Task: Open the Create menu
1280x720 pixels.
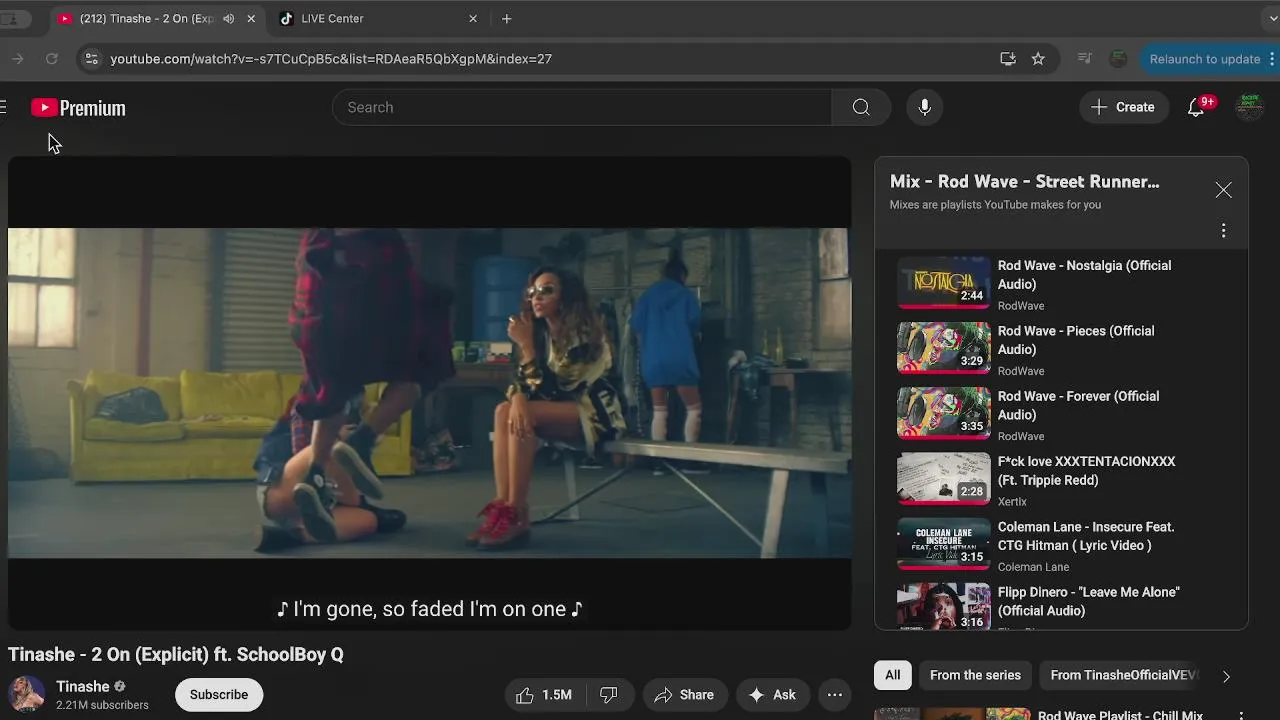Action: click(x=1124, y=107)
